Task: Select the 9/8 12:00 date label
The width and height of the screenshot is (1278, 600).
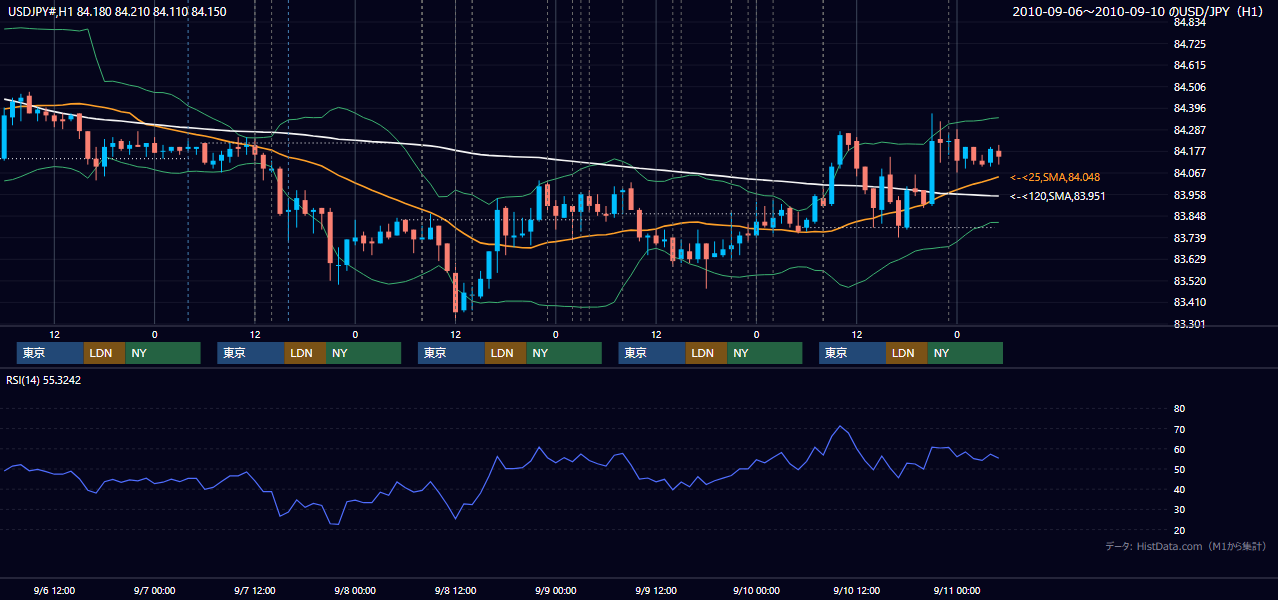Action: (x=455, y=590)
